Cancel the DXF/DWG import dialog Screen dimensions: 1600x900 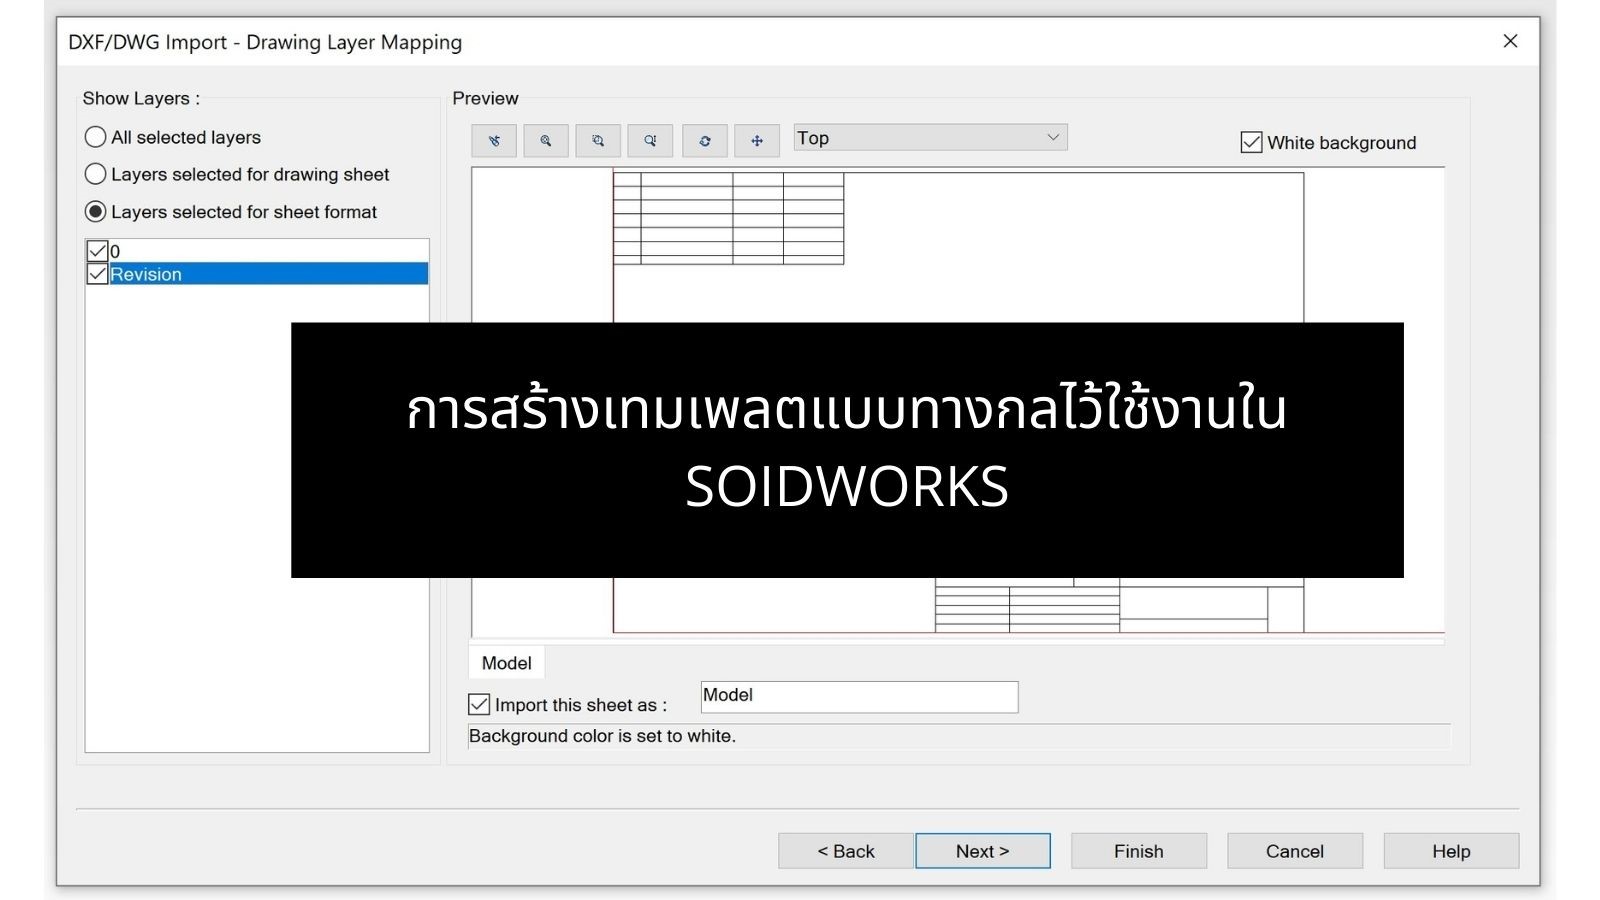[1295, 851]
